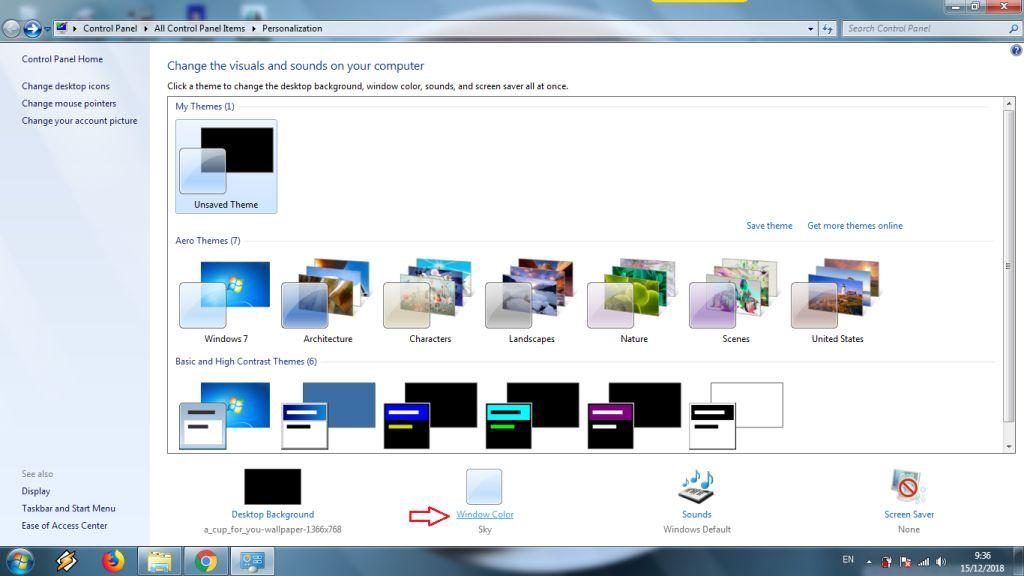Open the Sounds link
The height and width of the screenshot is (576, 1024).
tap(696, 515)
